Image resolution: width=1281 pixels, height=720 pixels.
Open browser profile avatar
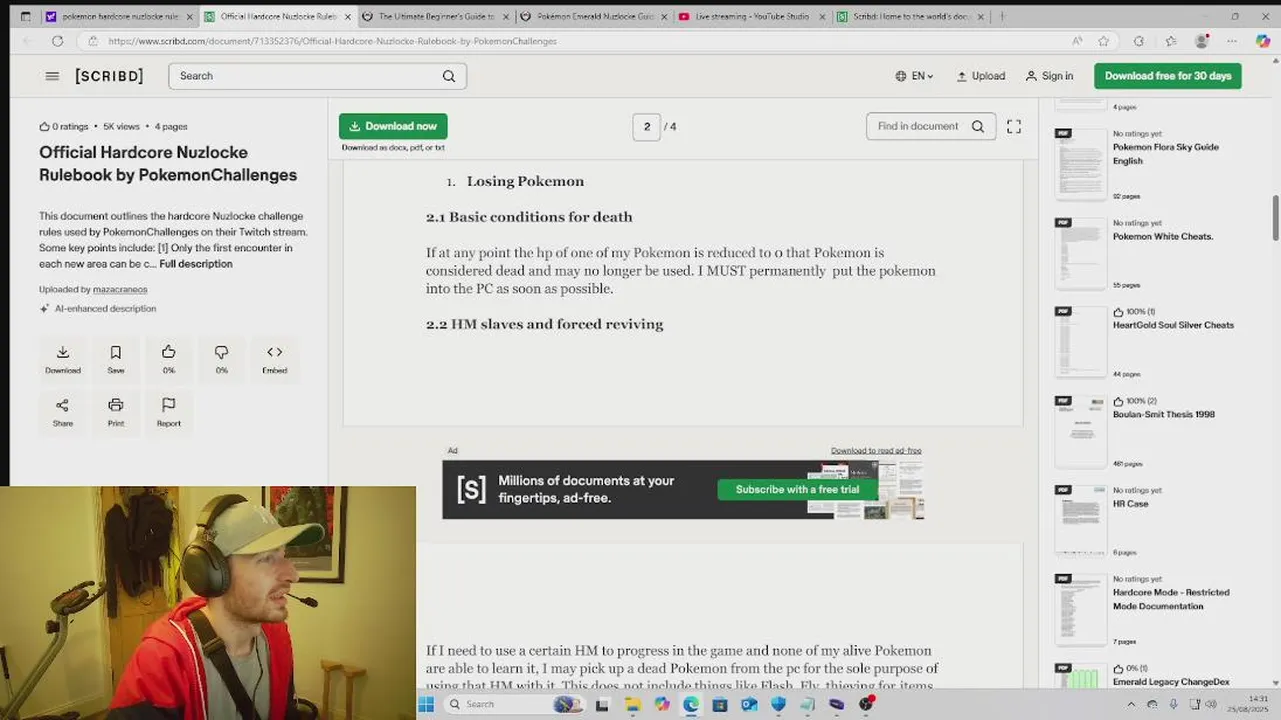1202,41
